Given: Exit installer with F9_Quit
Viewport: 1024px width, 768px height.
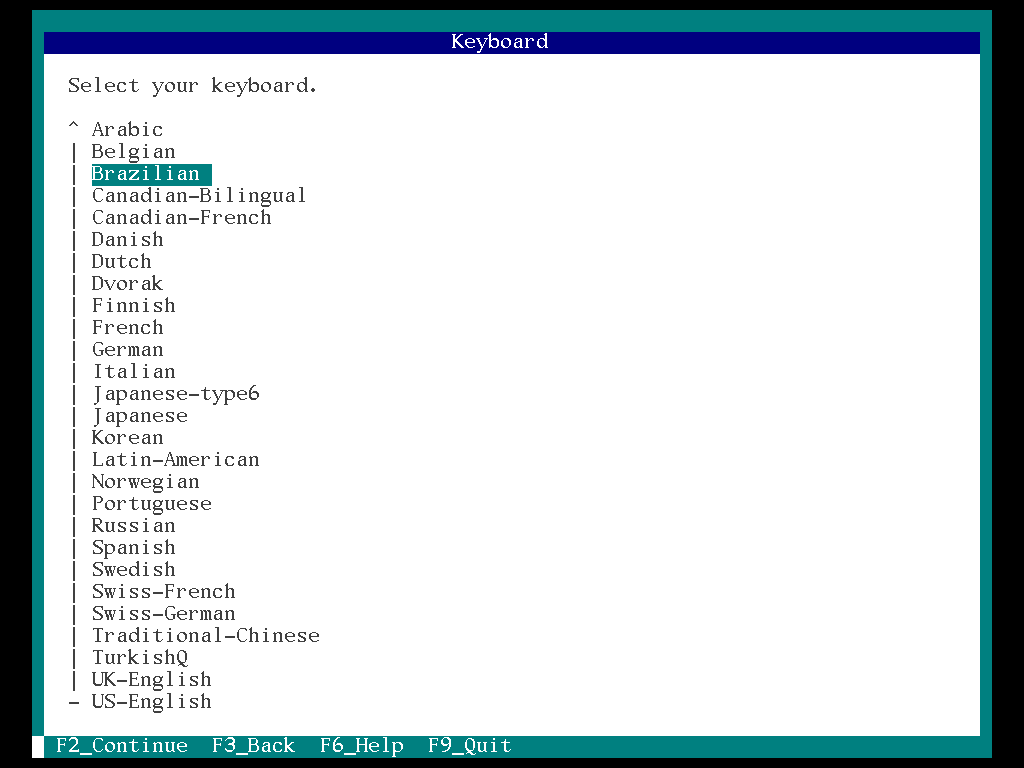Looking at the screenshot, I should (470, 746).
